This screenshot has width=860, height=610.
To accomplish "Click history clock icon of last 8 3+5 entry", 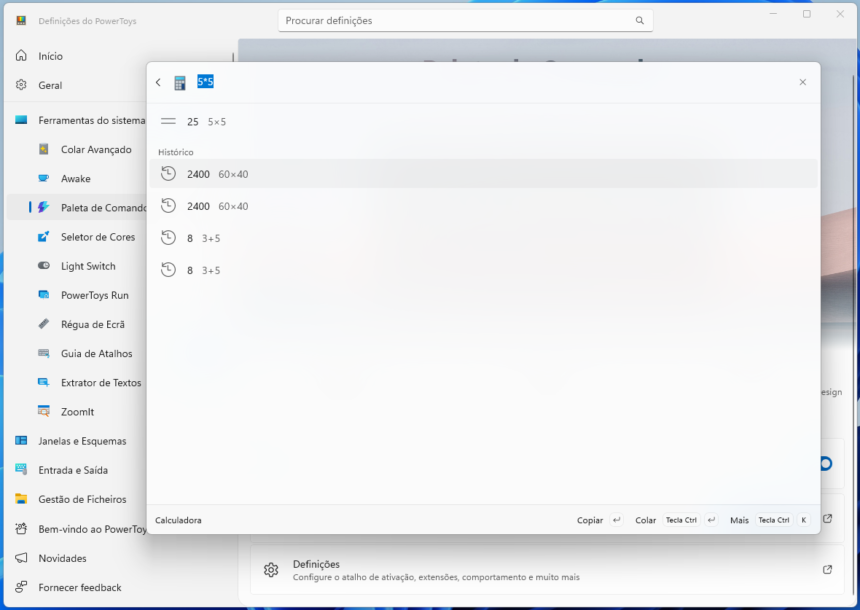I will point(168,270).
